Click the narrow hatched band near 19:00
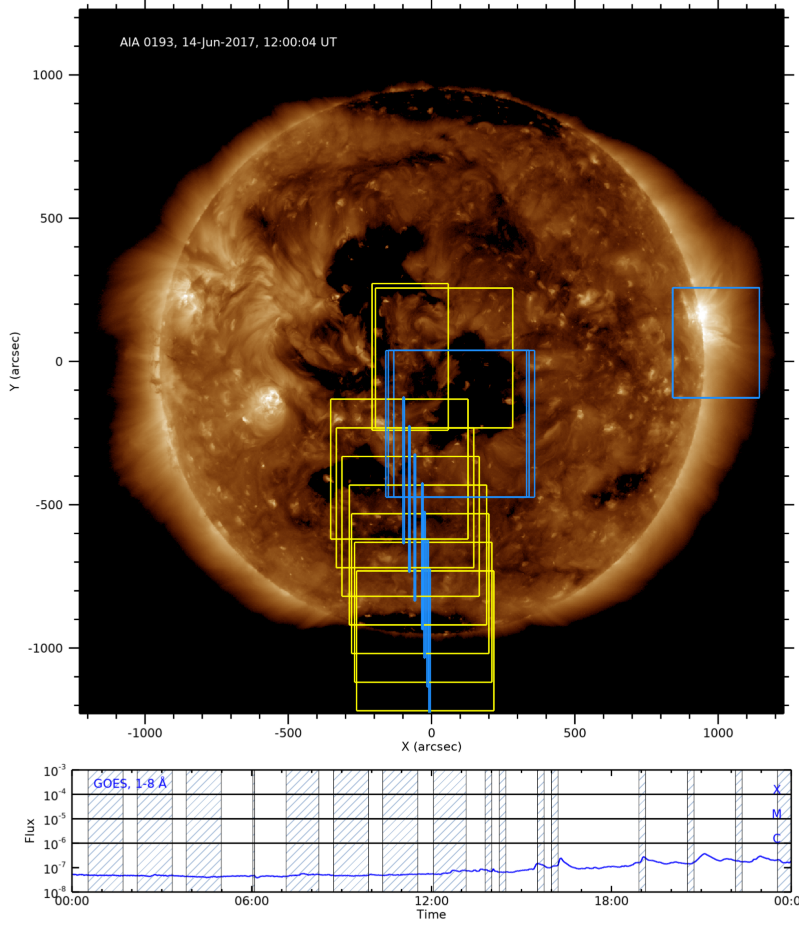 coord(642,831)
